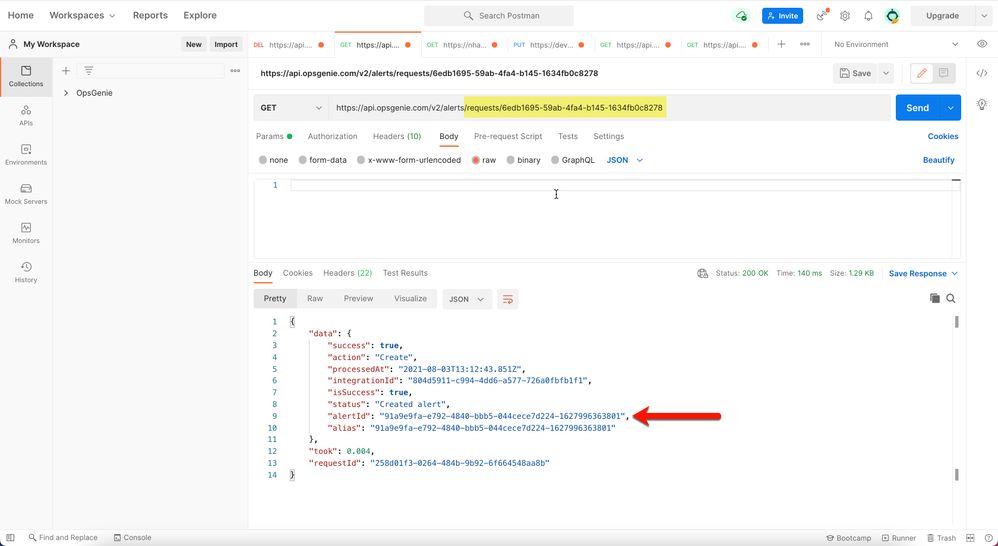Open the APIs sidebar panel

pos(26,116)
